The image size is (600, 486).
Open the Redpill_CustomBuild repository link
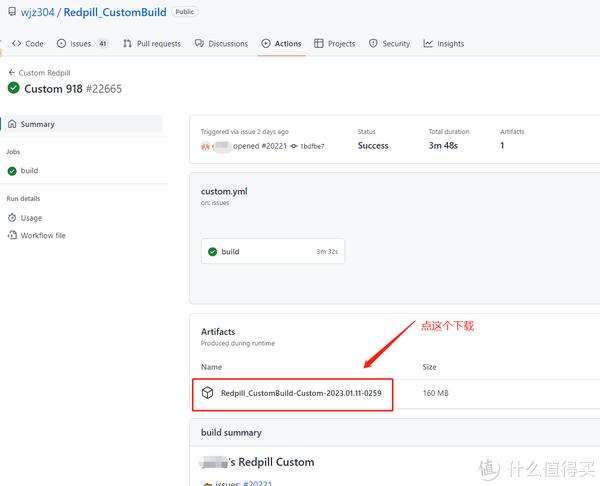pos(115,12)
